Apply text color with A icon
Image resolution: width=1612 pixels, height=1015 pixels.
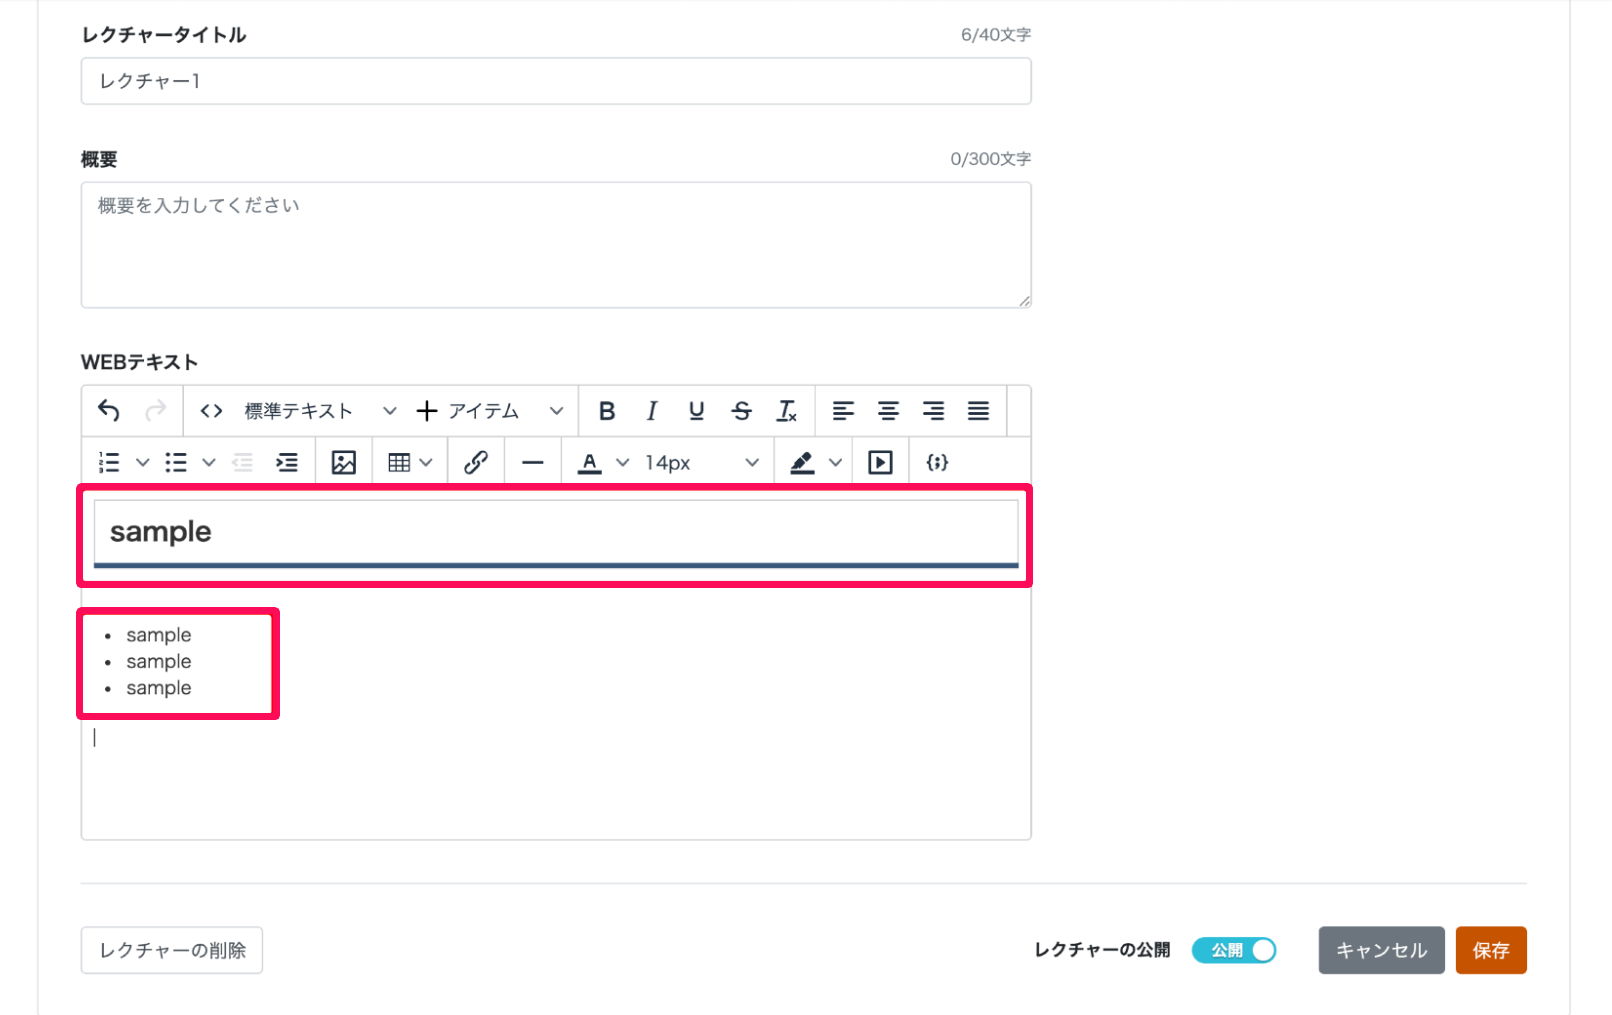[x=590, y=463]
